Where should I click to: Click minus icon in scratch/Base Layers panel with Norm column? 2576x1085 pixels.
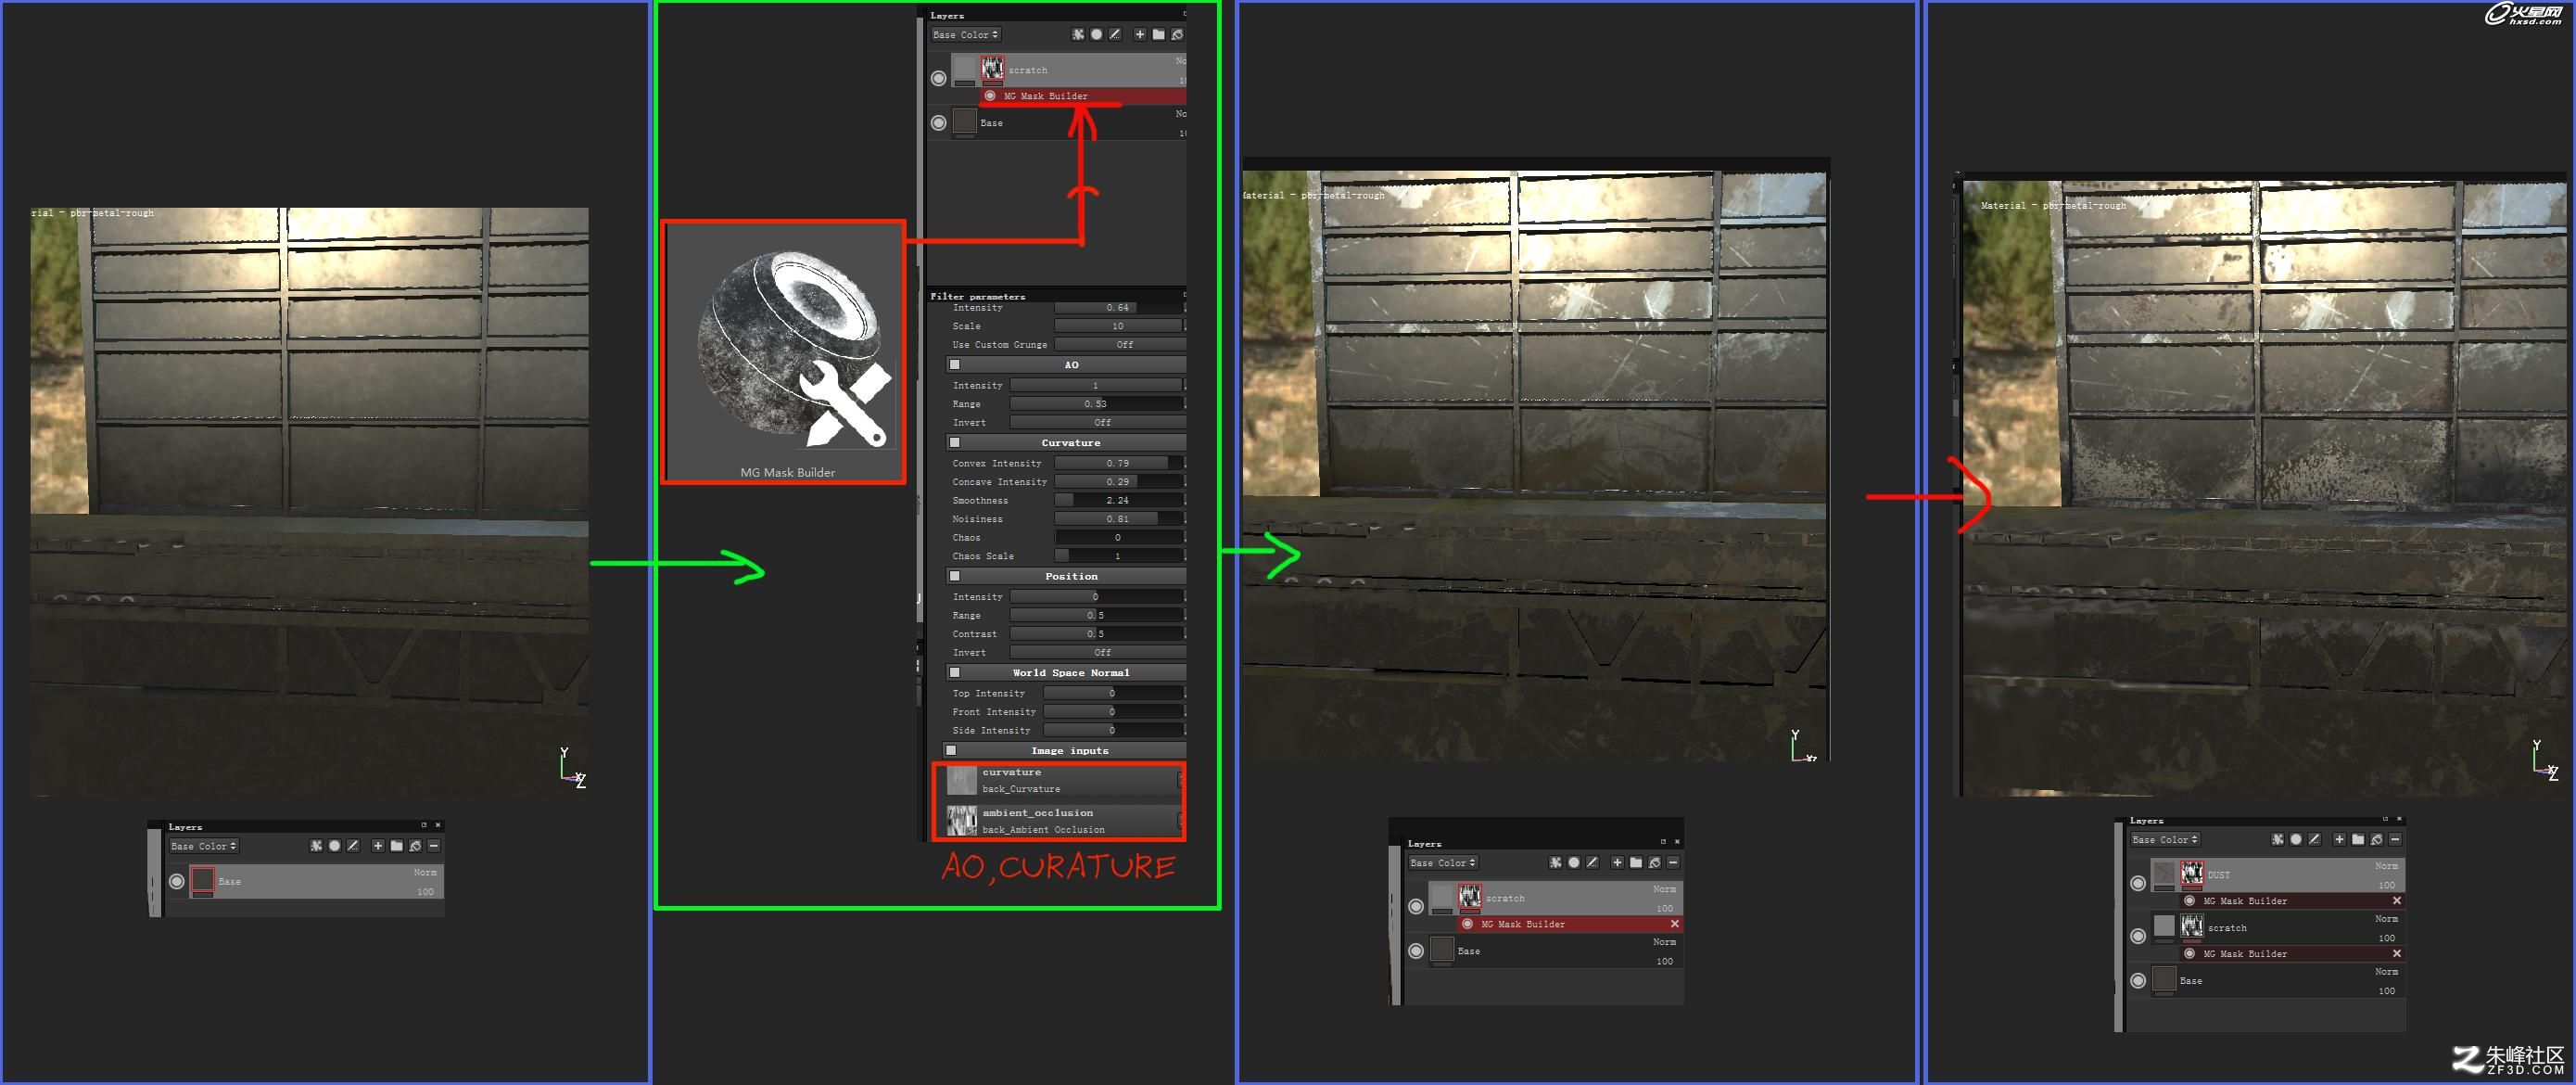(1673, 862)
